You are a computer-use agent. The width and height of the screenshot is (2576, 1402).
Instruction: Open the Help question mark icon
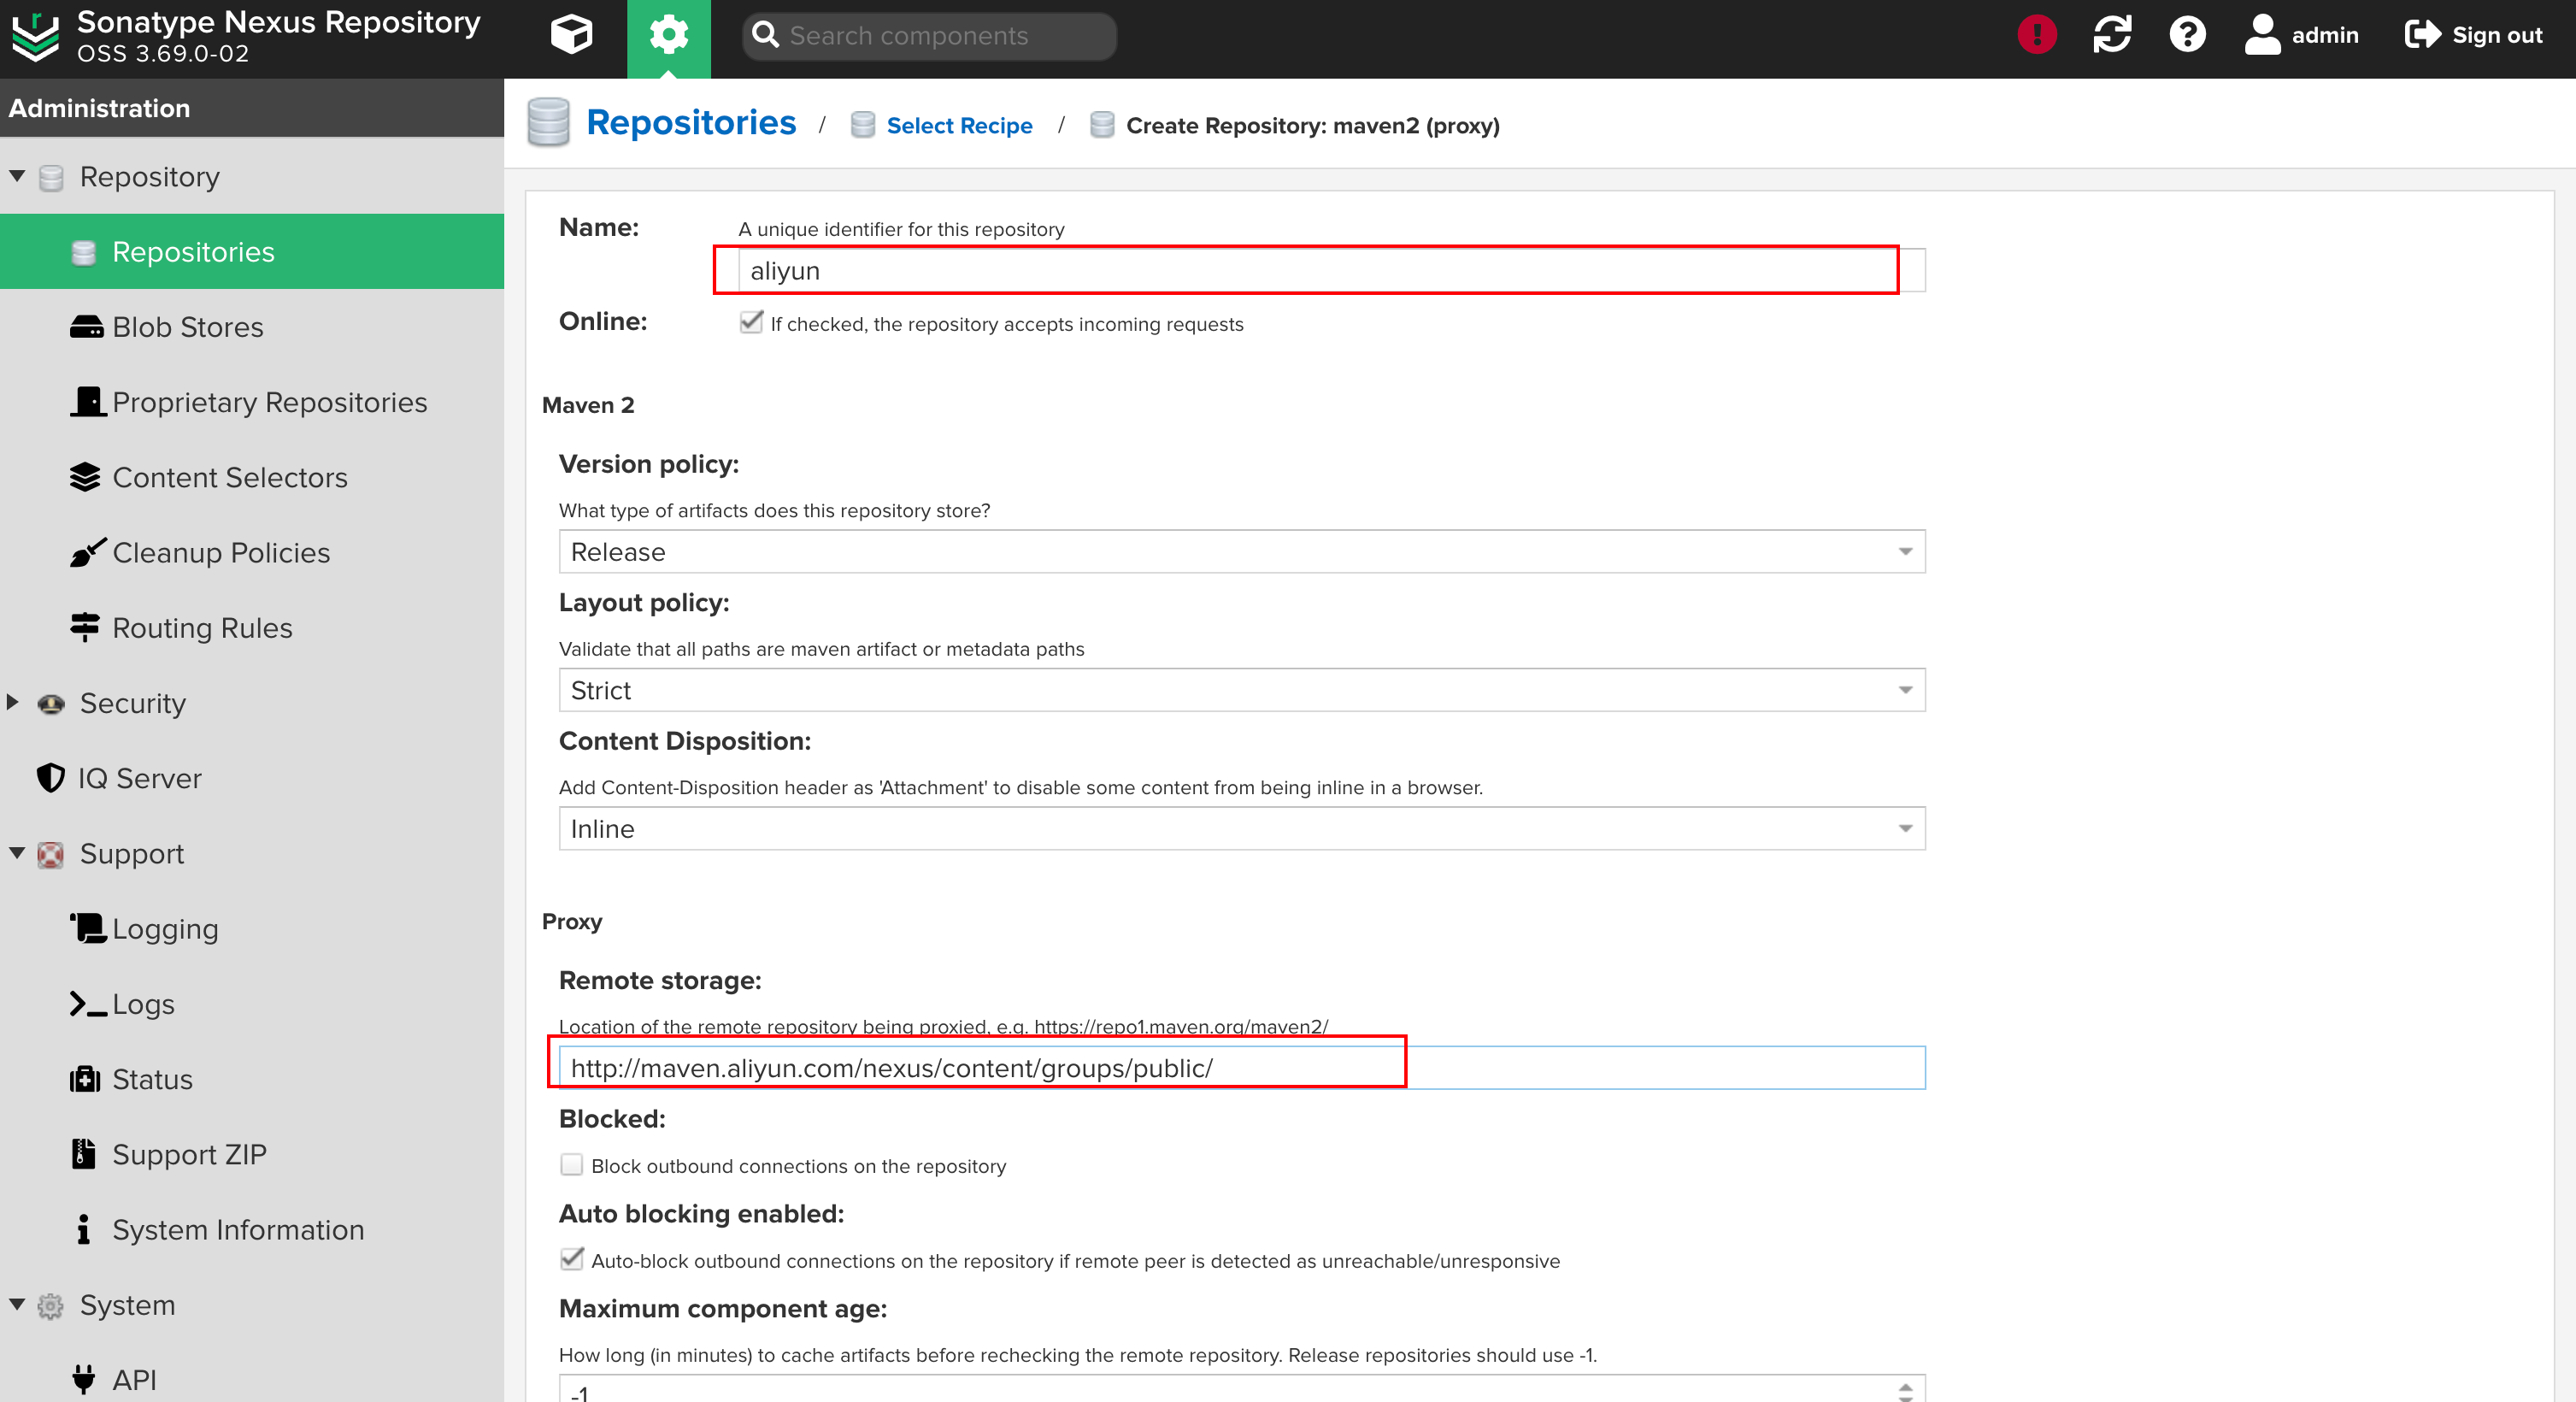[x=2186, y=35]
